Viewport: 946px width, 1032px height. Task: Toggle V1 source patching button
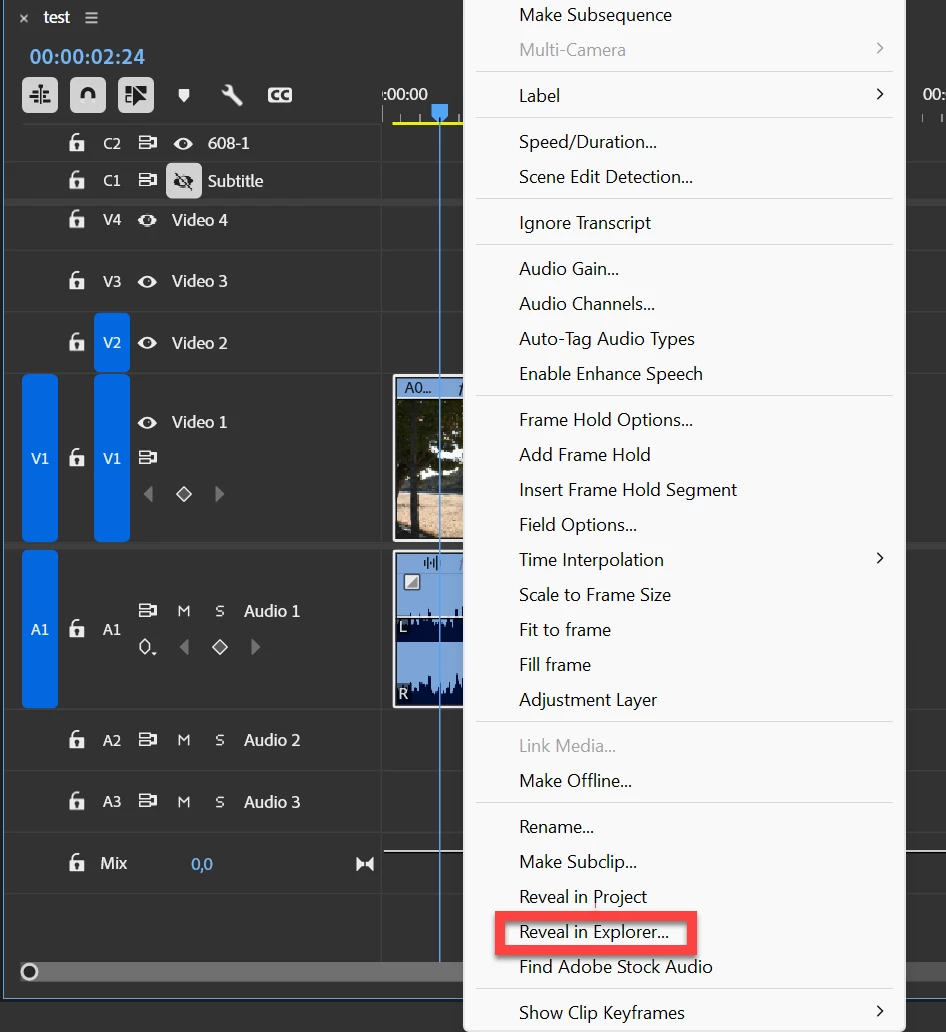click(x=40, y=458)
